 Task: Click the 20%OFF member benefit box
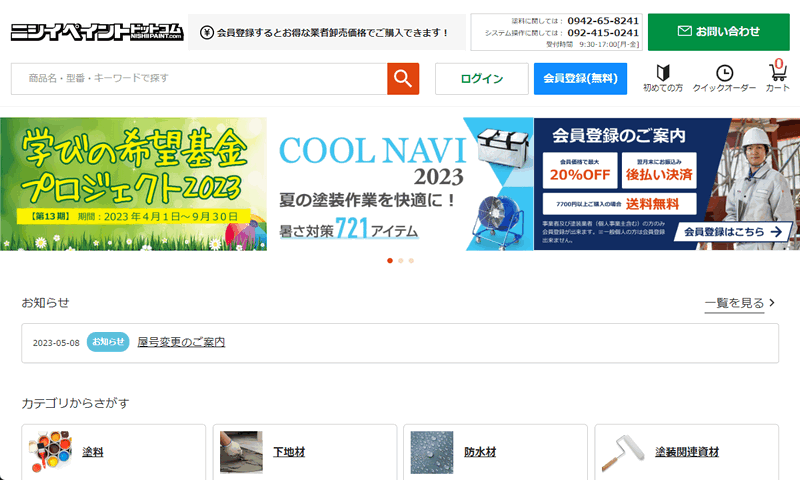(x=580, y=171)
